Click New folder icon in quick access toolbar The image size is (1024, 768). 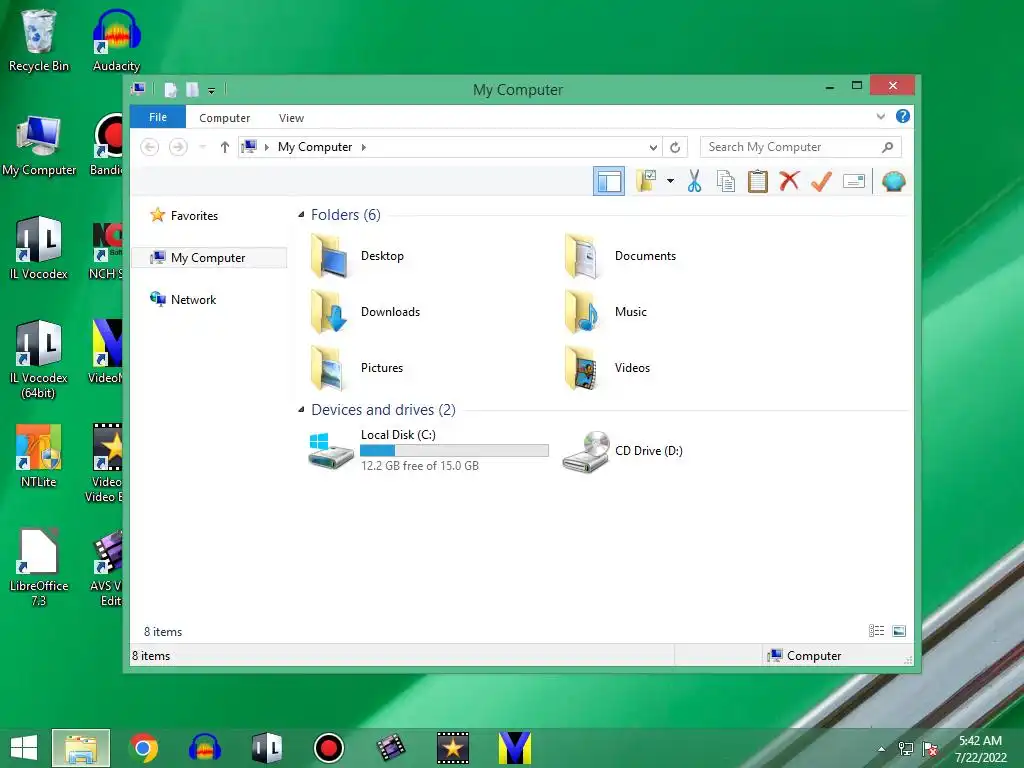pyautogui.click(x=192, y=89)
